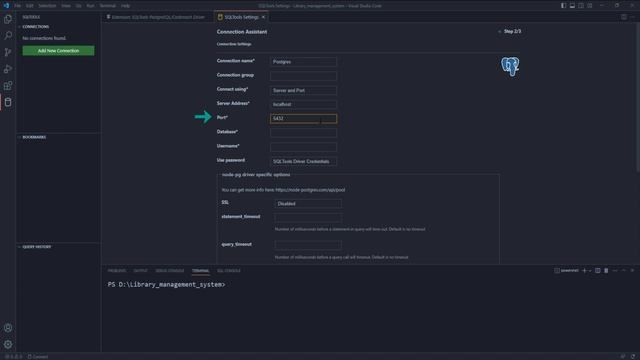Viewport: 640px width, 360px height.
Task: Split the terminal with the split icon
Action: point(598,271)
